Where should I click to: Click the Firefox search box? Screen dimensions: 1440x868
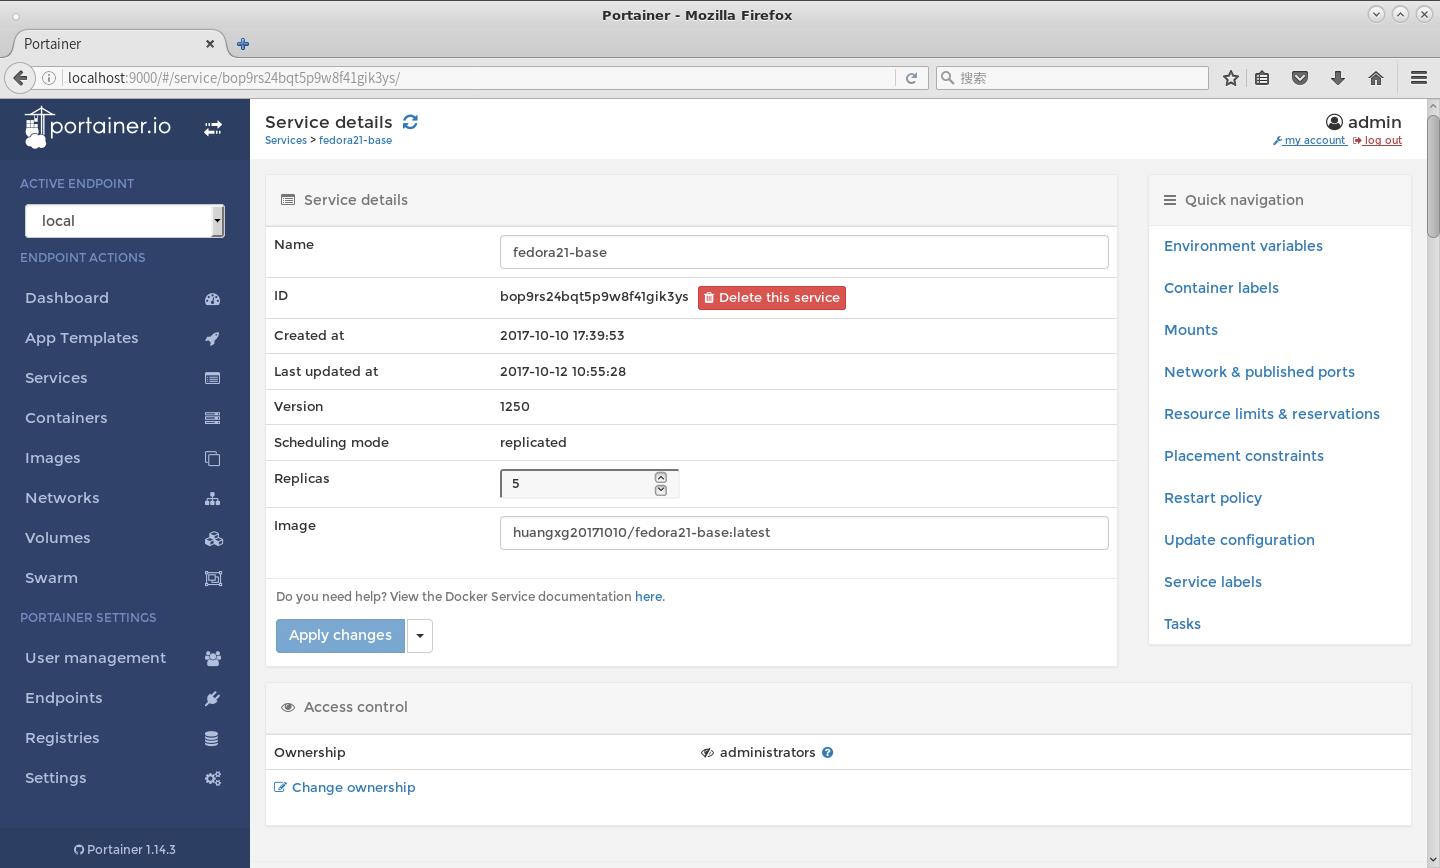[x=1072, y=78]
